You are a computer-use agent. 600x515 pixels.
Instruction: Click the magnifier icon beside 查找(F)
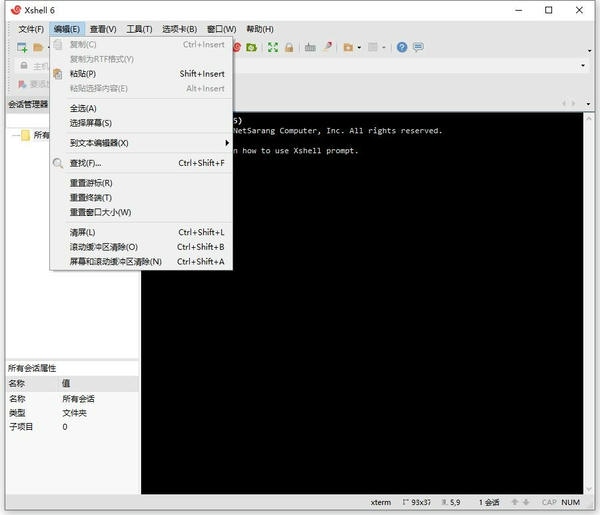tap(57, 163)
